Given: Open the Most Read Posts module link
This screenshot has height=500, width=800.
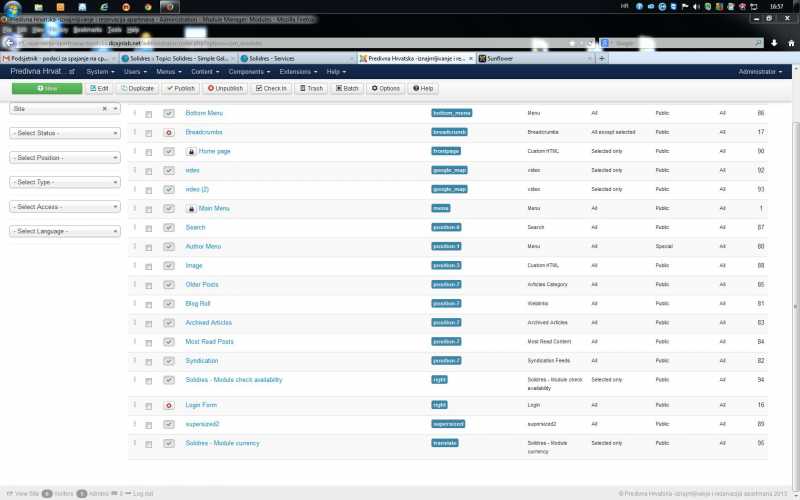Looking at the screenshot, I should [x=210, y=341].
